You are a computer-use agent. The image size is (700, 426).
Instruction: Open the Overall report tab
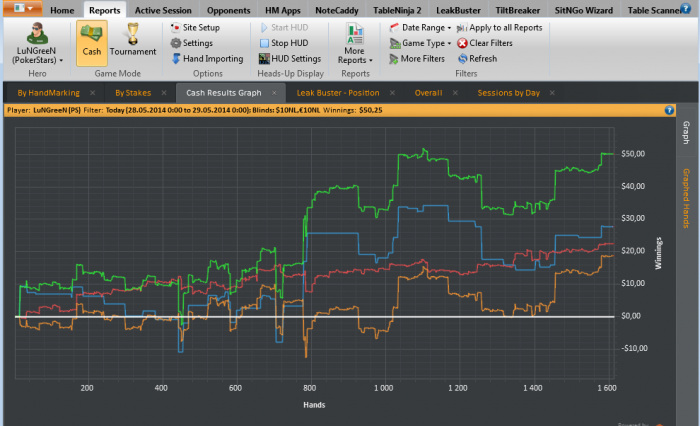tap(429, 93)
